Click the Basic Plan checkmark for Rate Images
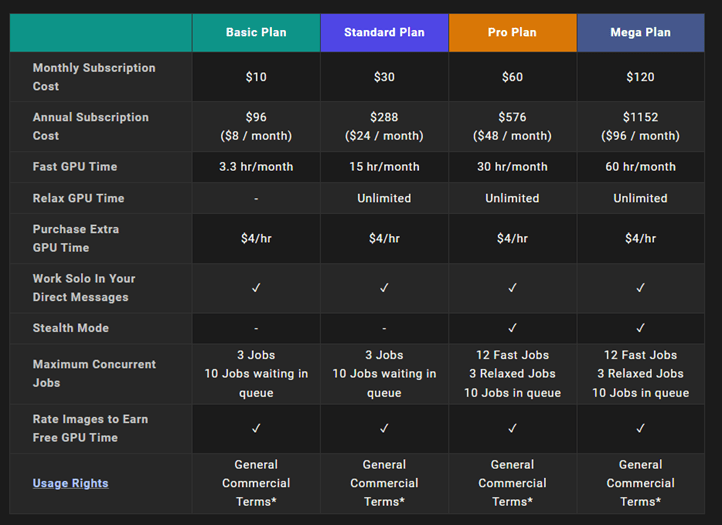The width and height of the screenshot is (722, 525). pos(256,428)
